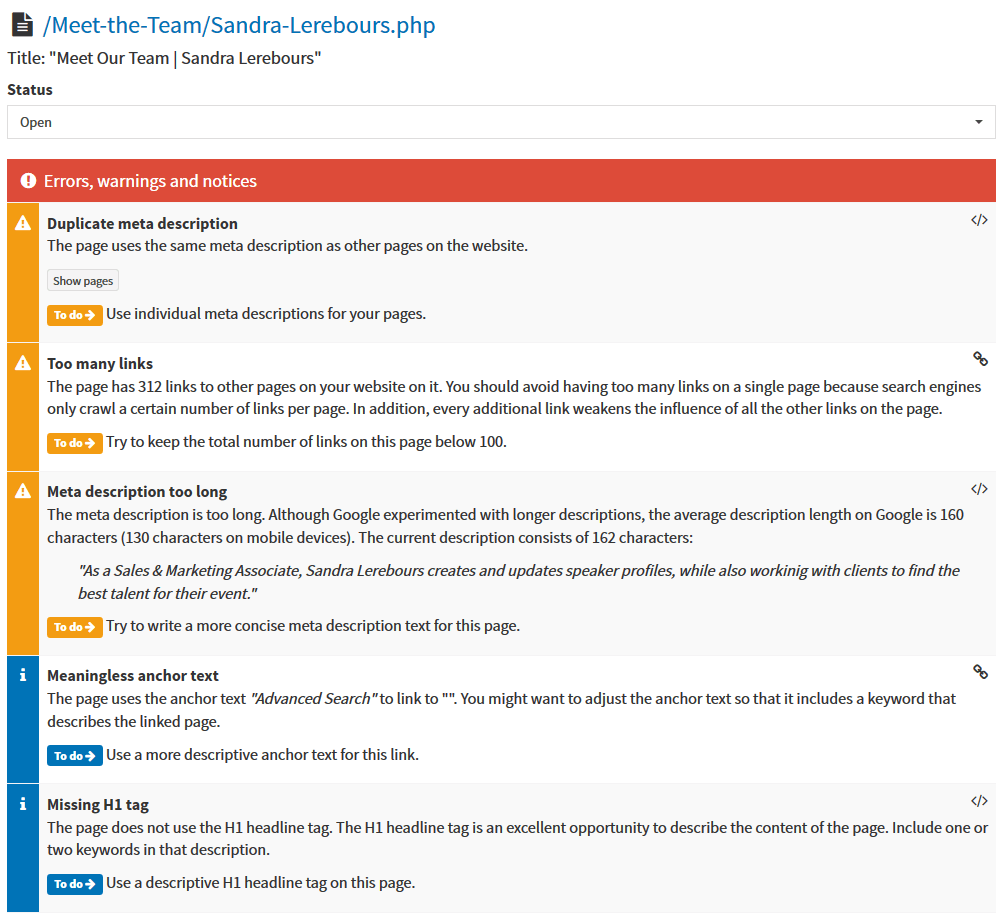
Task: Click To do under Meta description too long
Action: [x=75, y=627]
